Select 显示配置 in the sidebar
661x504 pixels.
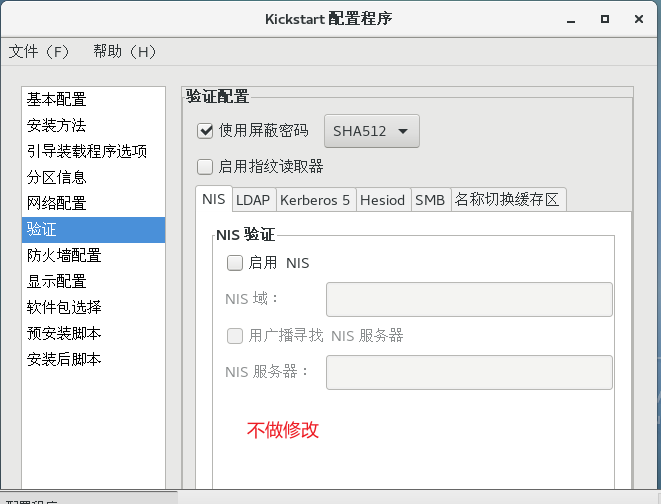point(93,281)
